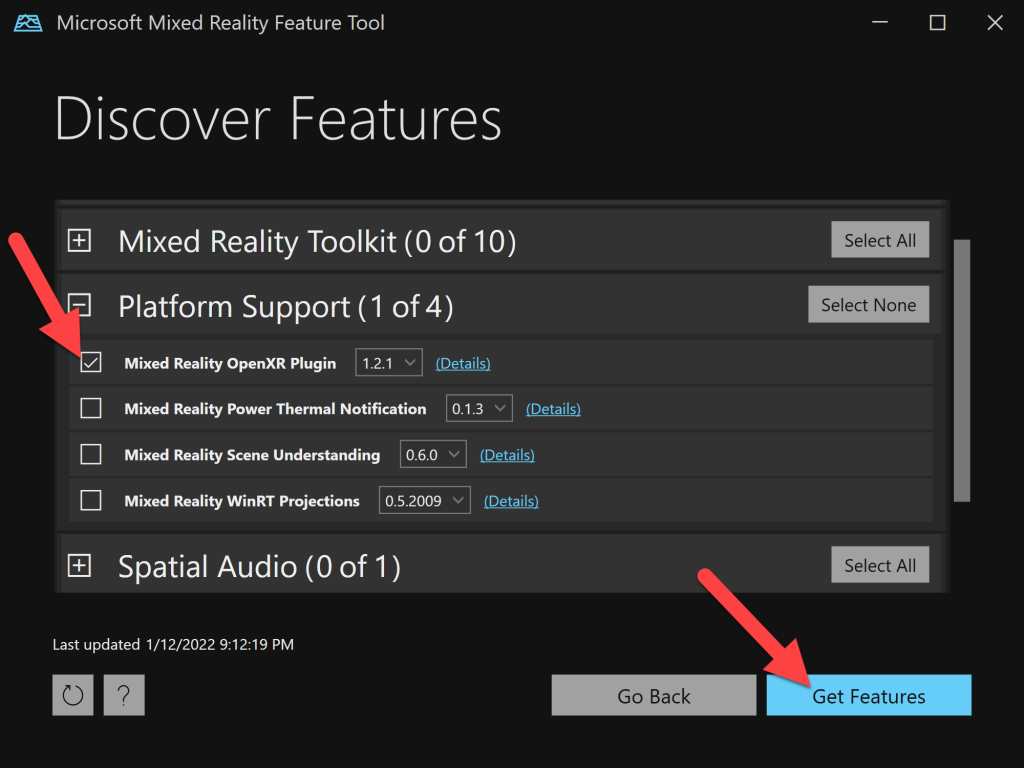The width and height of the screenshot is (1024, 768).
Task: Click the Mixed Reality WinRT Projections label
Action: coord(242,501)
